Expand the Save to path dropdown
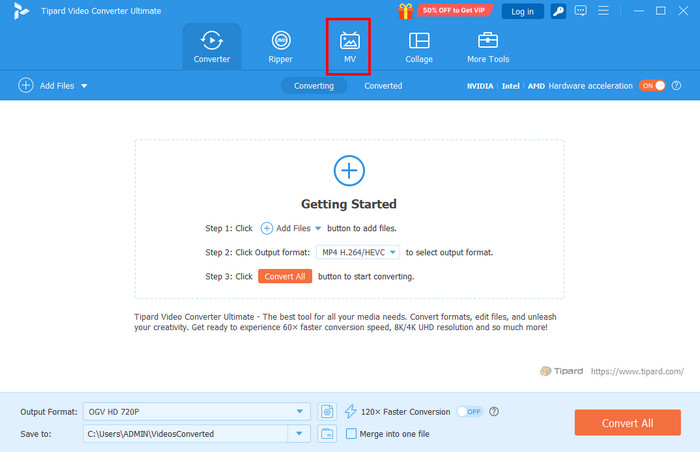 299,433
